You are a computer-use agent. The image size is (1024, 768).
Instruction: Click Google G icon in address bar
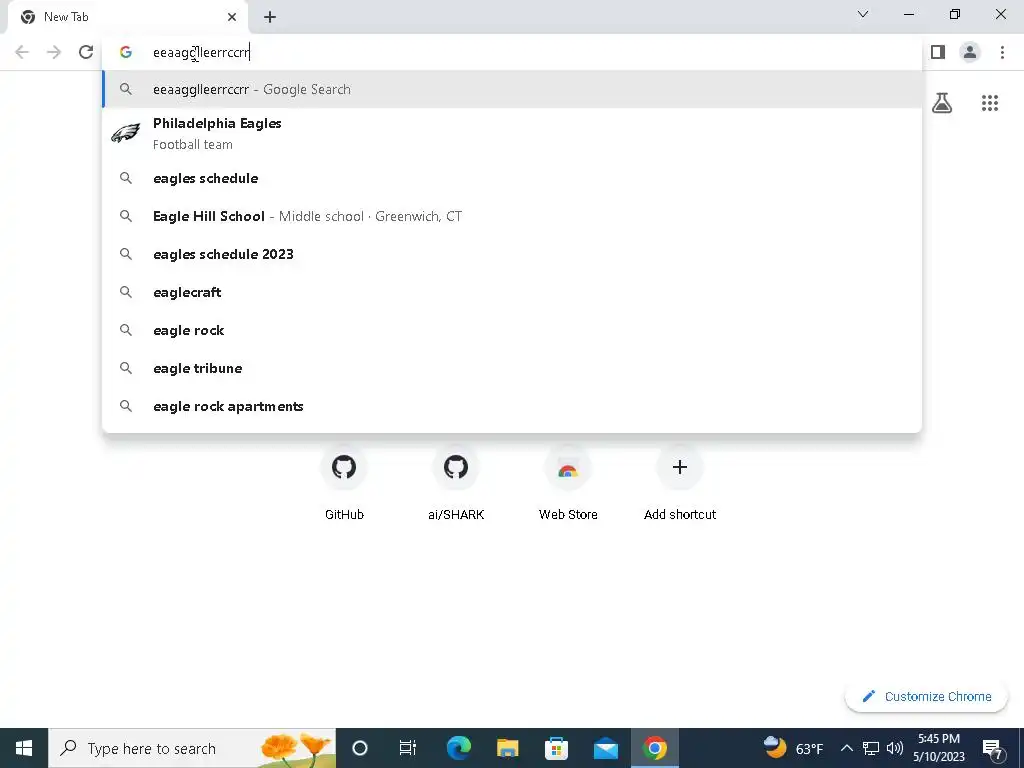click(126, 52)
